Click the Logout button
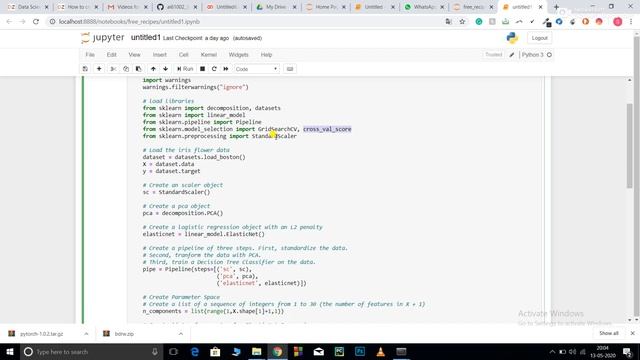This screenshot has width=640, height=360. 539,38
